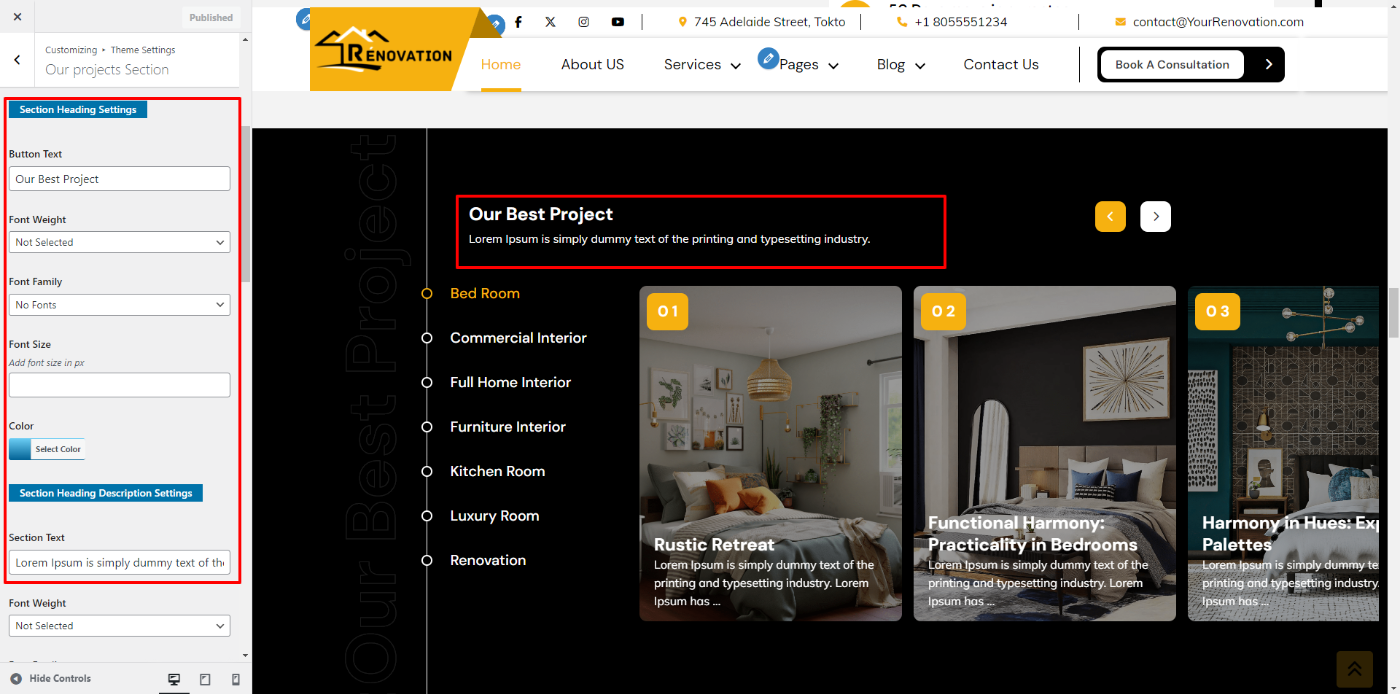Switch to tablet preview mode
This screenshot has width=1400, height=694.
(x=205, y=679)
